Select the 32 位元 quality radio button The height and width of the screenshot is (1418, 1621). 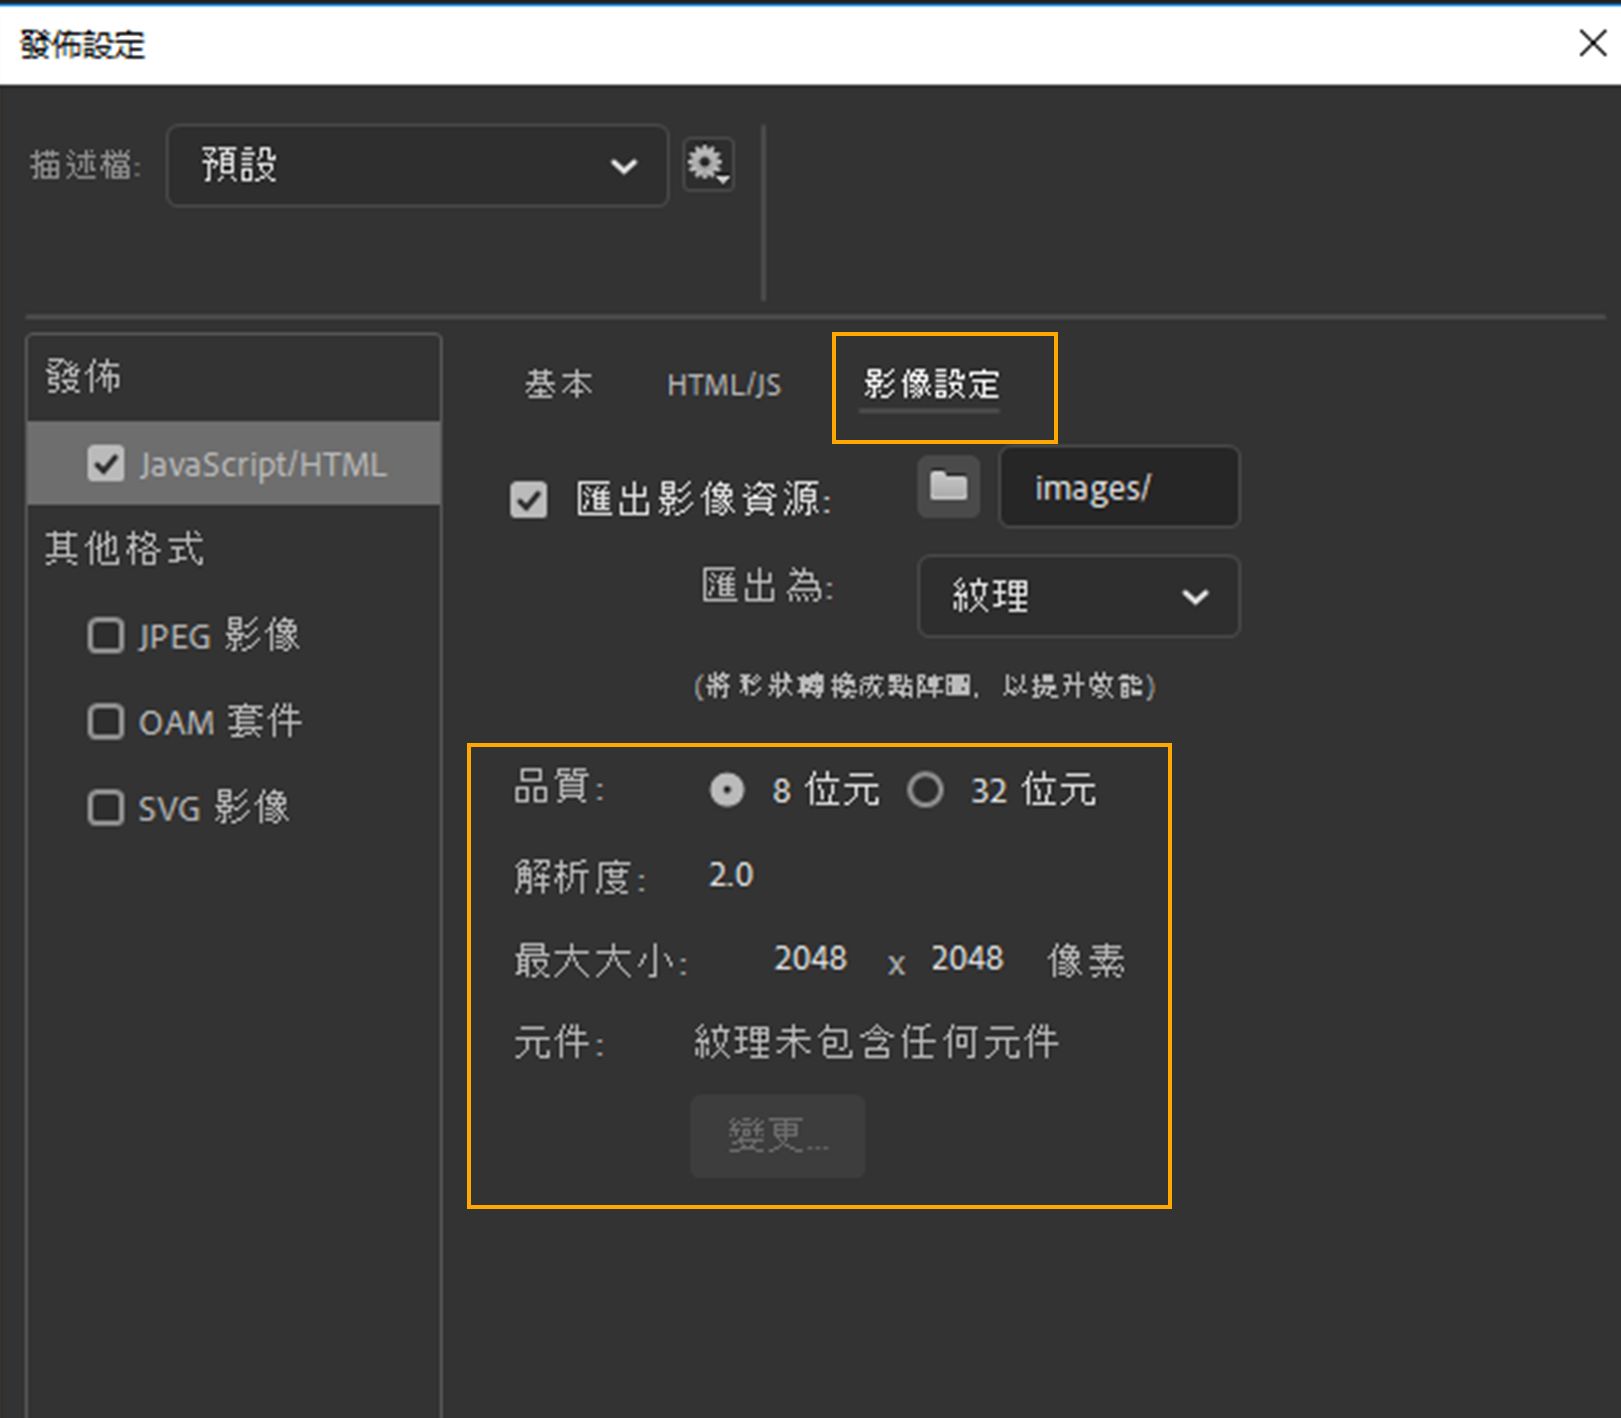(926, 789)
